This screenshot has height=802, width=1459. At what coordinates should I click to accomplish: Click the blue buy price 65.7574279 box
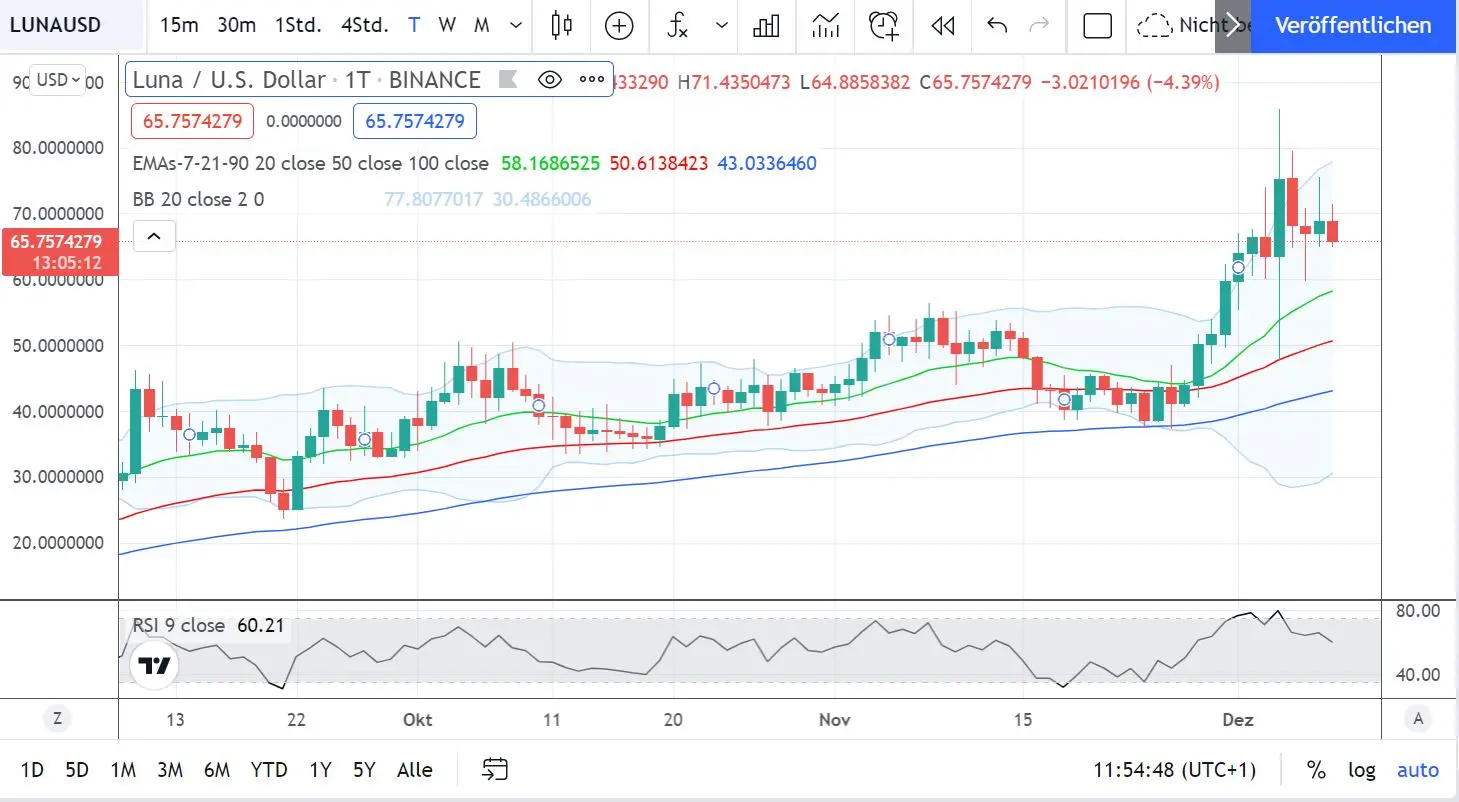(414, 122)
